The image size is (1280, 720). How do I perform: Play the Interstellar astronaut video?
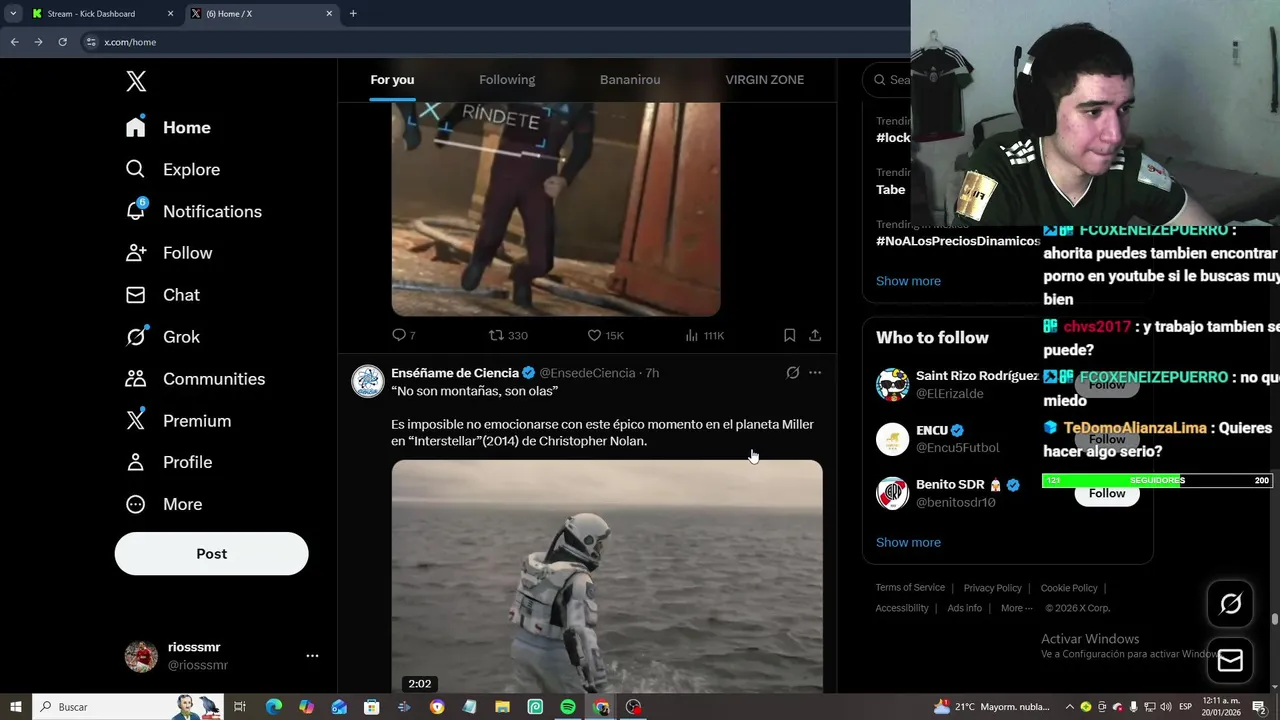click(x=607, y=575)
